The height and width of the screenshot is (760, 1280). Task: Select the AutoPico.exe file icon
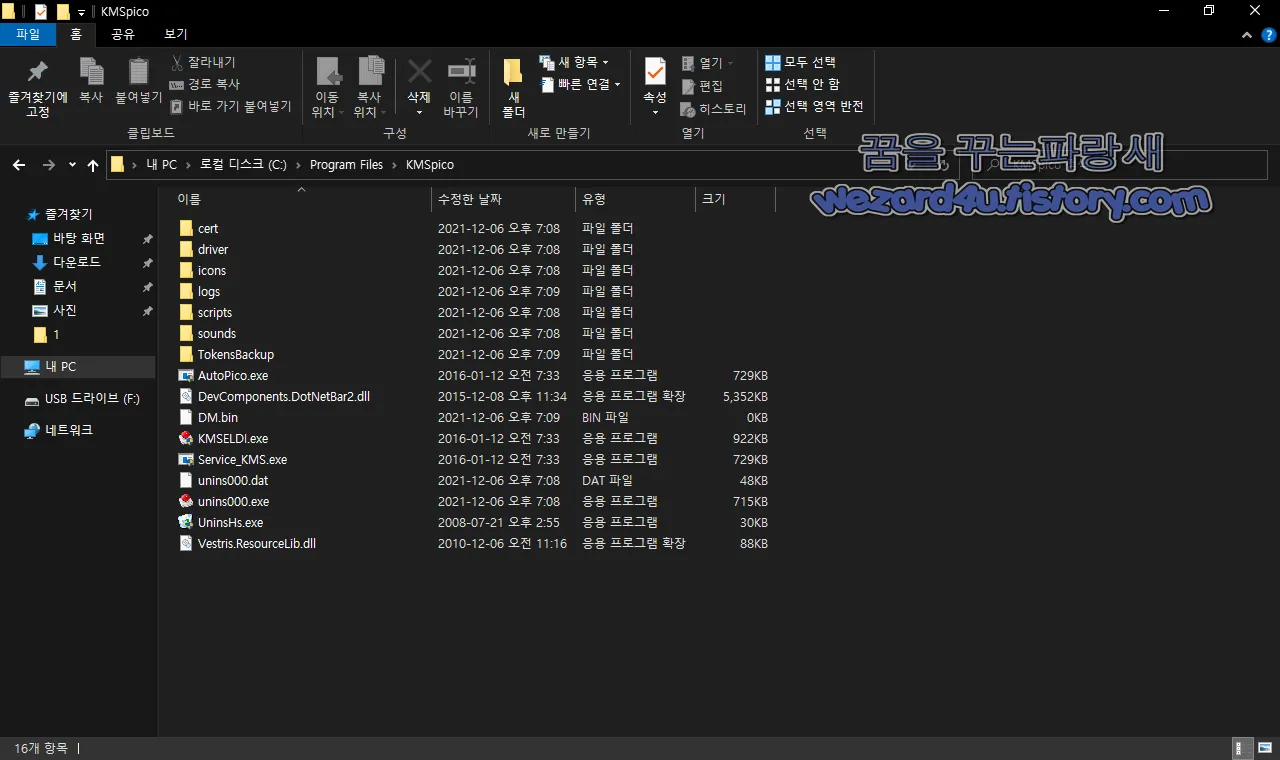click(186, 375)
